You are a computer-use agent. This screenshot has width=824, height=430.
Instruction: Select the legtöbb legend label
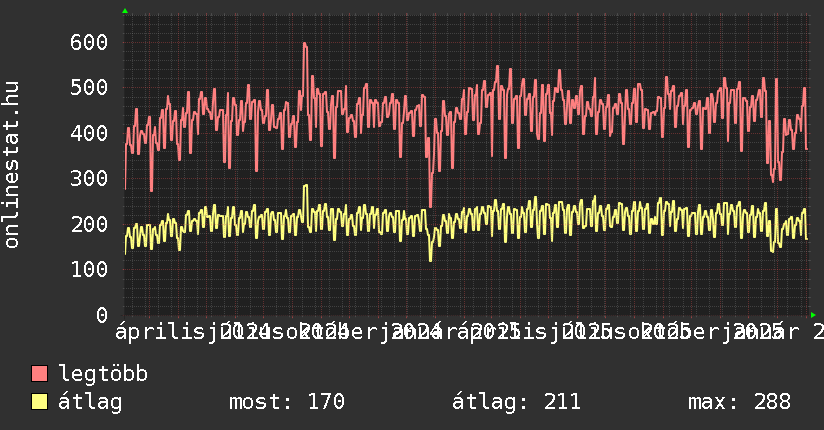point(103,375)
